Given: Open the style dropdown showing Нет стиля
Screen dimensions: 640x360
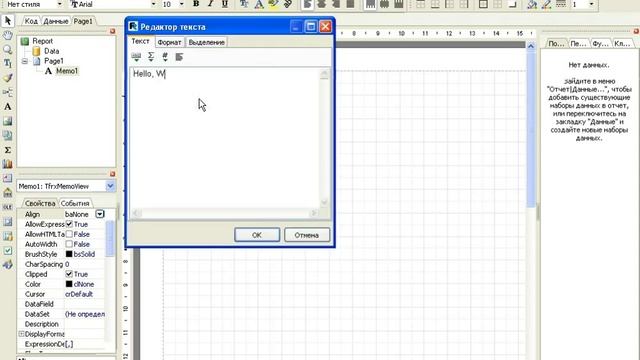Looking at the screenshot, I should coord(60,4).
